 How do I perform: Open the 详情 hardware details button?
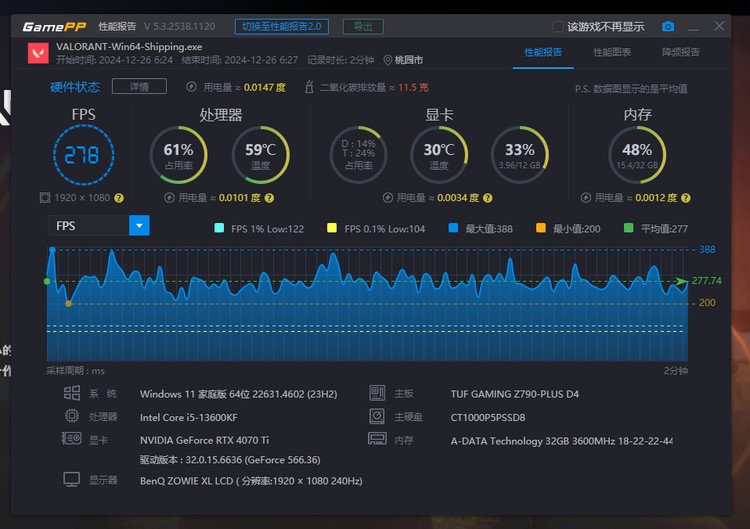(x=139, y=86)
